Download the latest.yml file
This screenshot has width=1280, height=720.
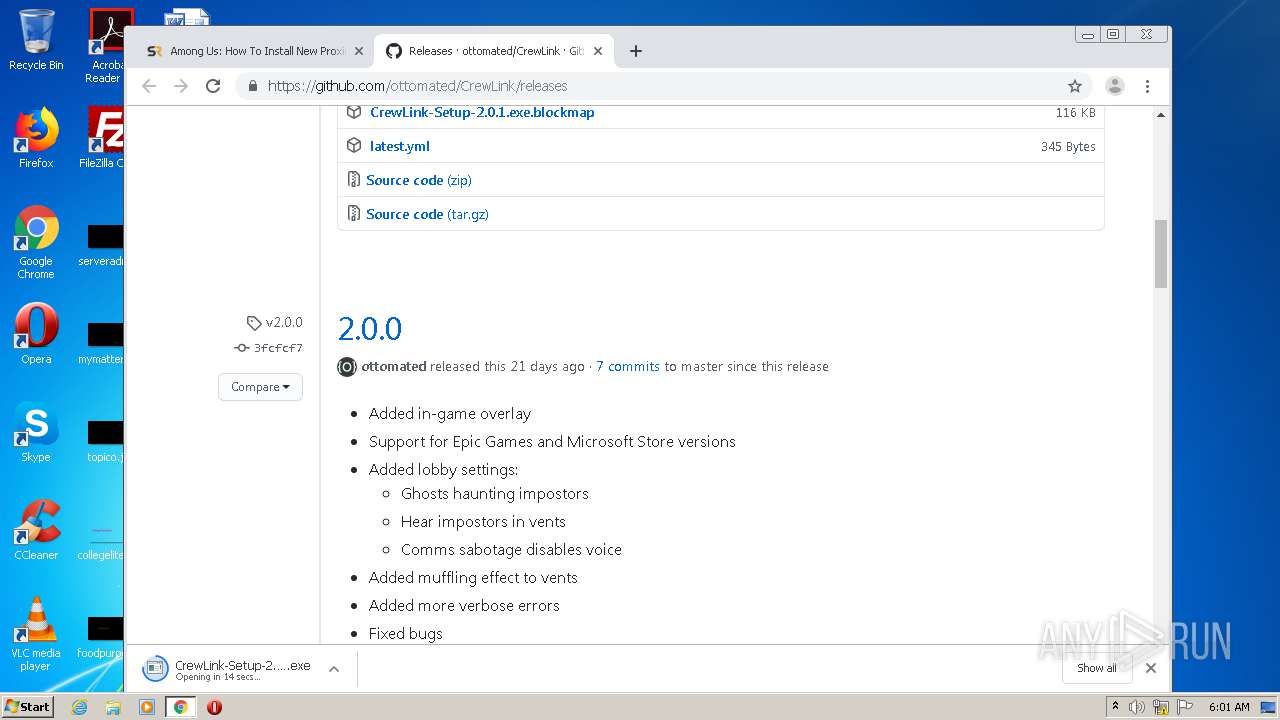coord(400,146)
